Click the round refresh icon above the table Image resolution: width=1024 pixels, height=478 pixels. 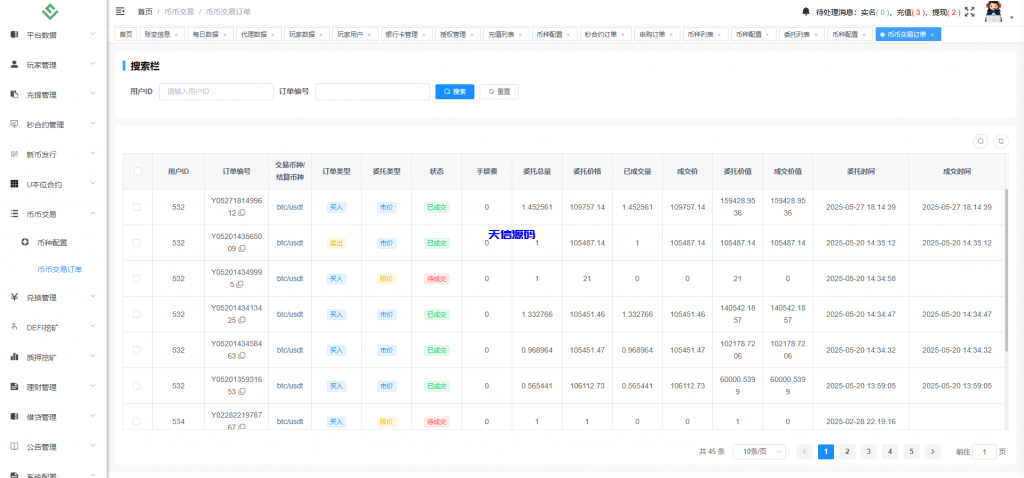click(x=1000, y=140)
